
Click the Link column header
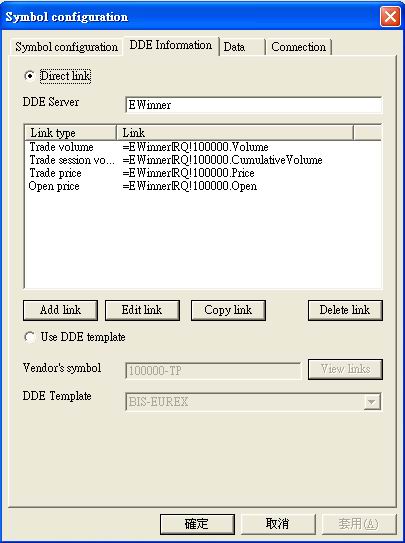pos(235,133)
